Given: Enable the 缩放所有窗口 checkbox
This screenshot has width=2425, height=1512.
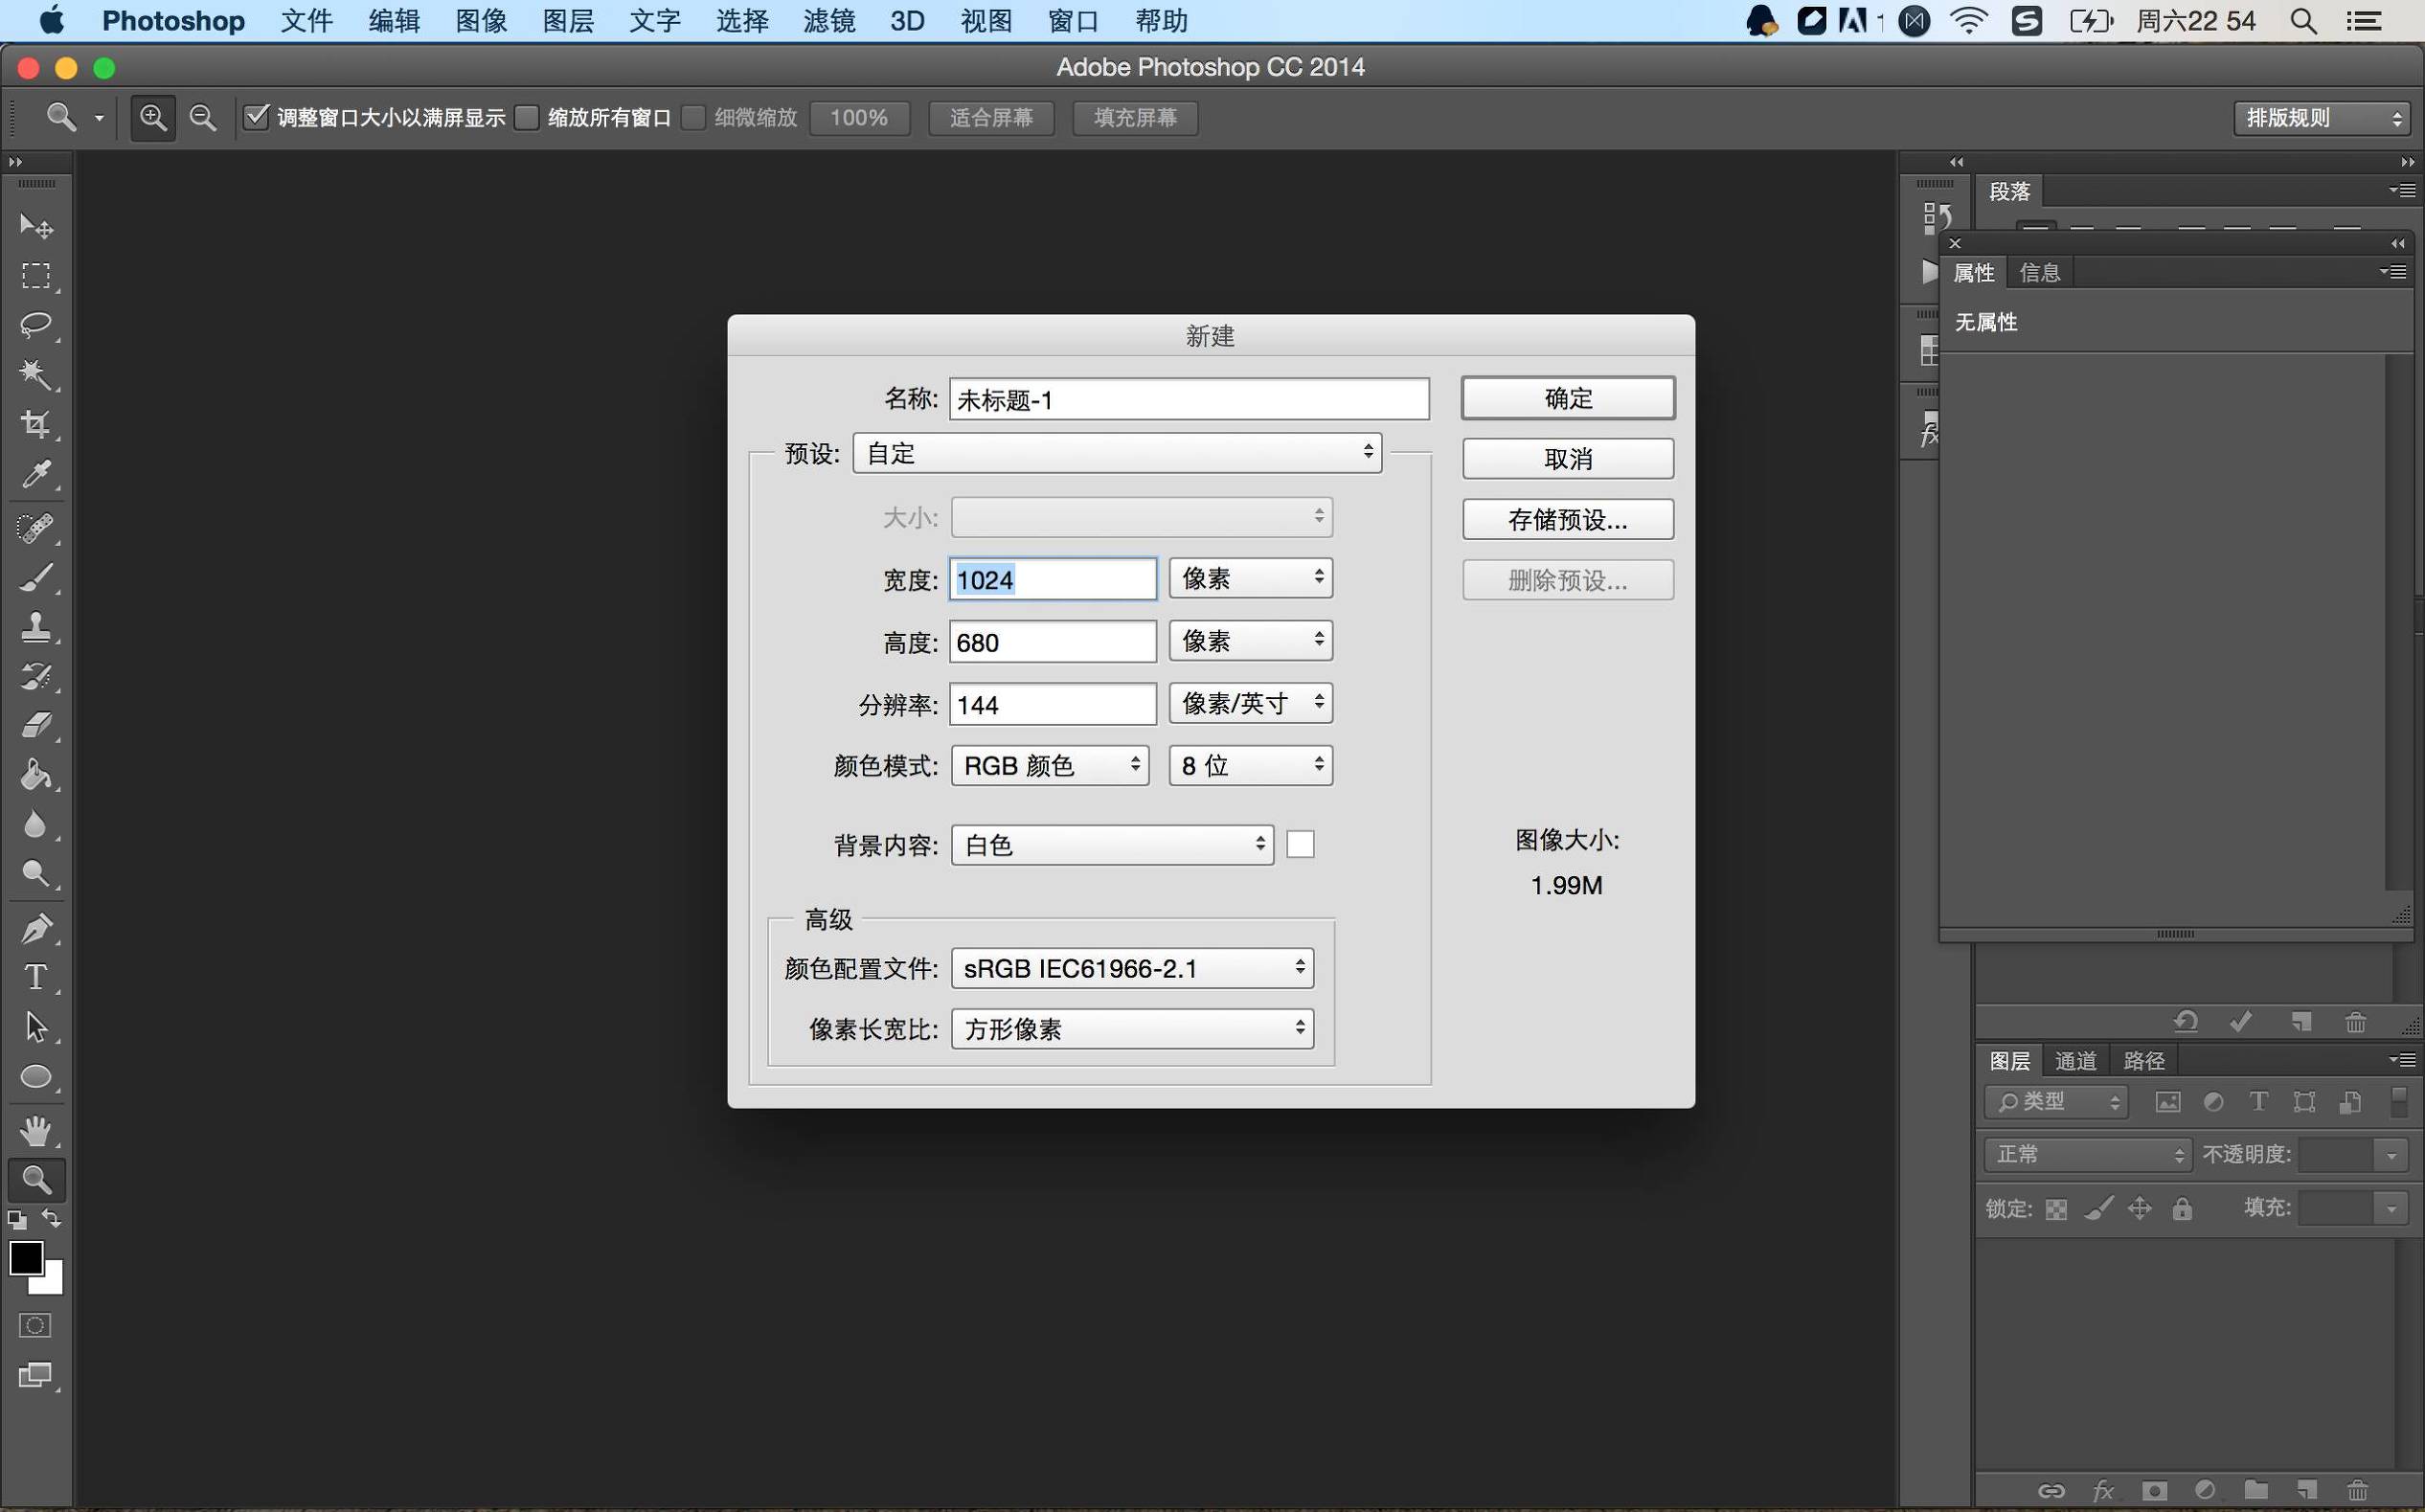Looking at the screenshot, I should (528, 117).
